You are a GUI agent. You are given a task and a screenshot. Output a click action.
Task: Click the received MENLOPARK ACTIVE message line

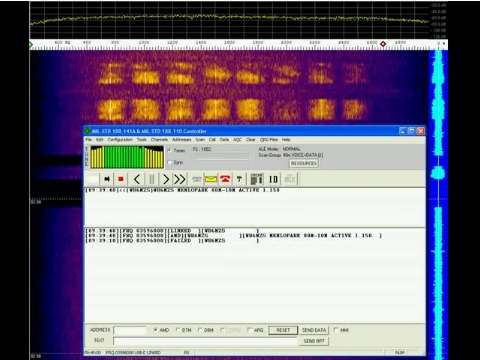pyautogui.click(x=182, y=190)
